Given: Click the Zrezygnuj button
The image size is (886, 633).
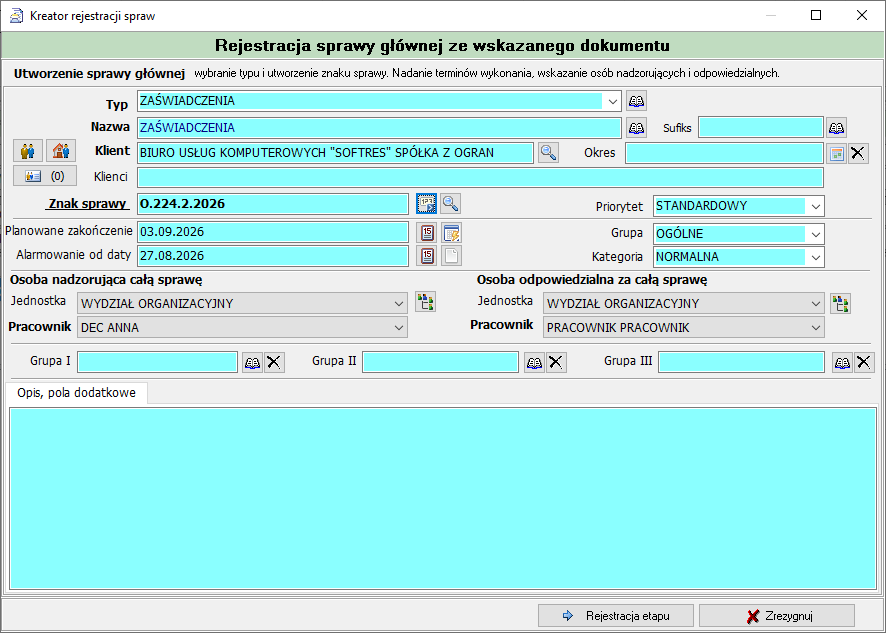Looking at the screenshot, I should coord(777,615).
